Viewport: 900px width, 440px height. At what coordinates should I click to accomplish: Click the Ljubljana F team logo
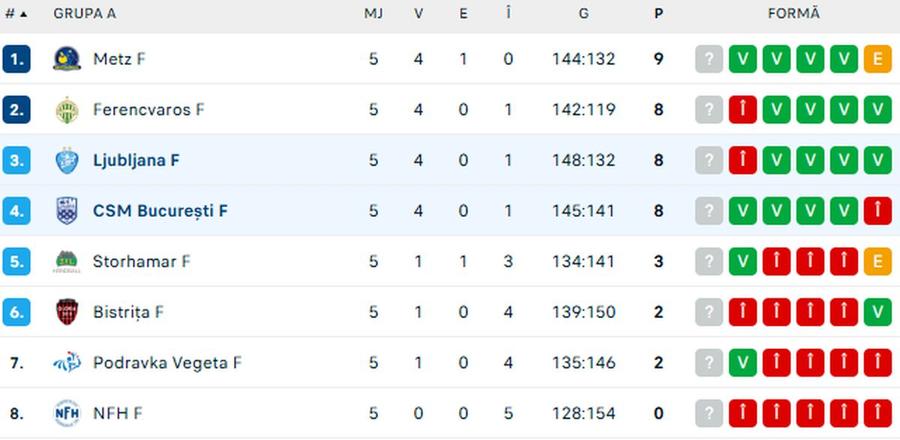(x=67, y=160)
